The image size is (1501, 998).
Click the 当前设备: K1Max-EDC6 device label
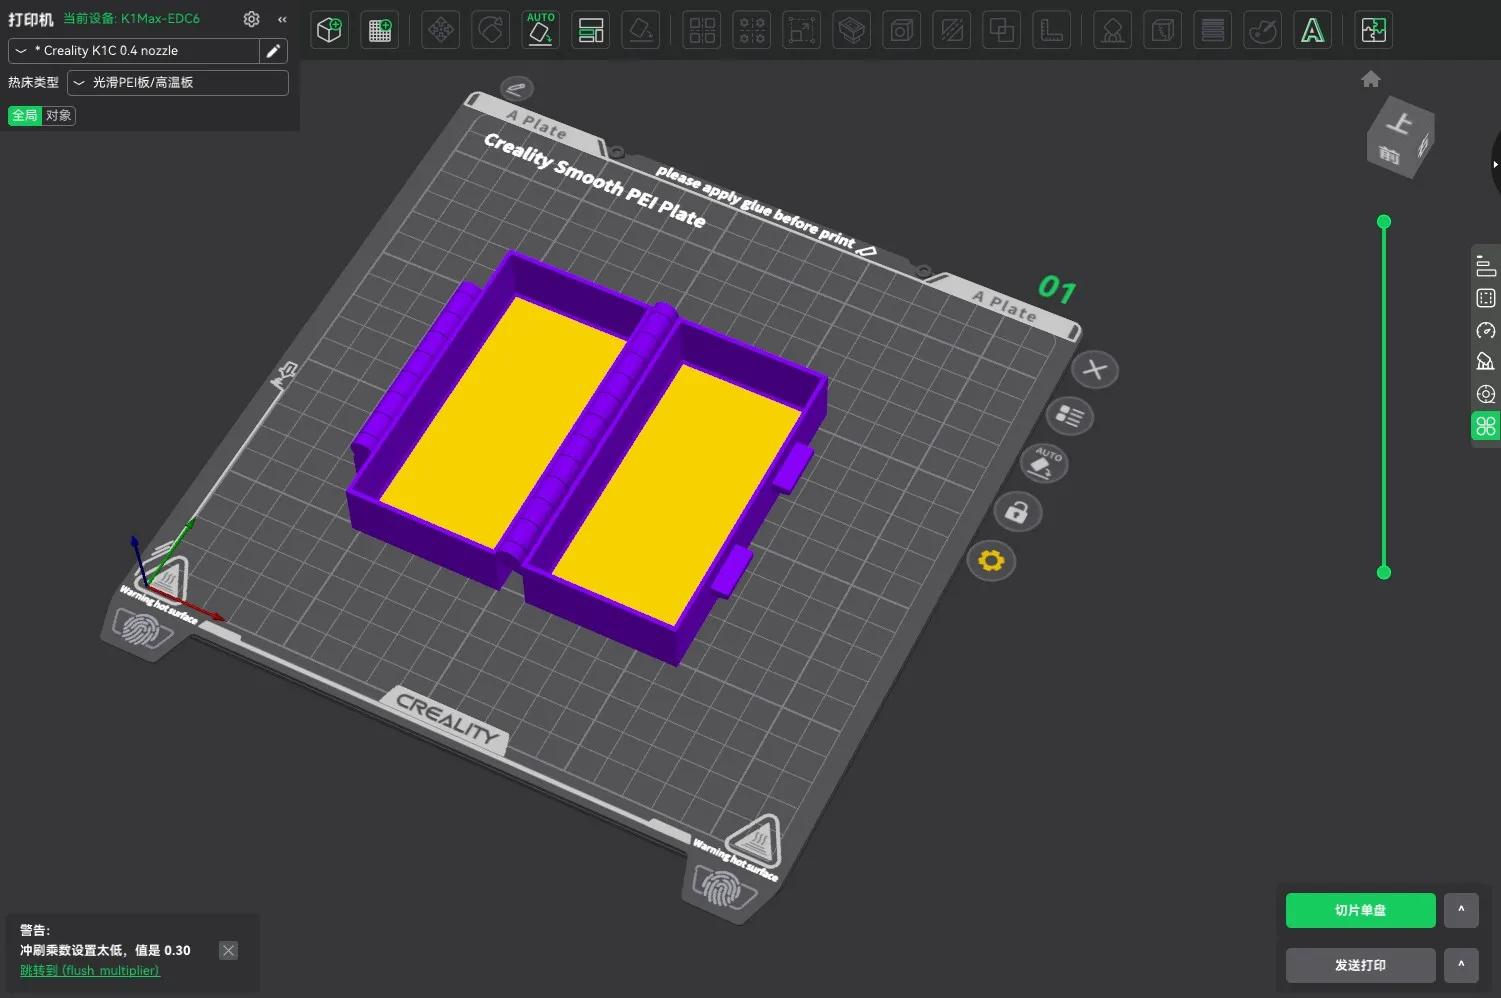point(131,19)
